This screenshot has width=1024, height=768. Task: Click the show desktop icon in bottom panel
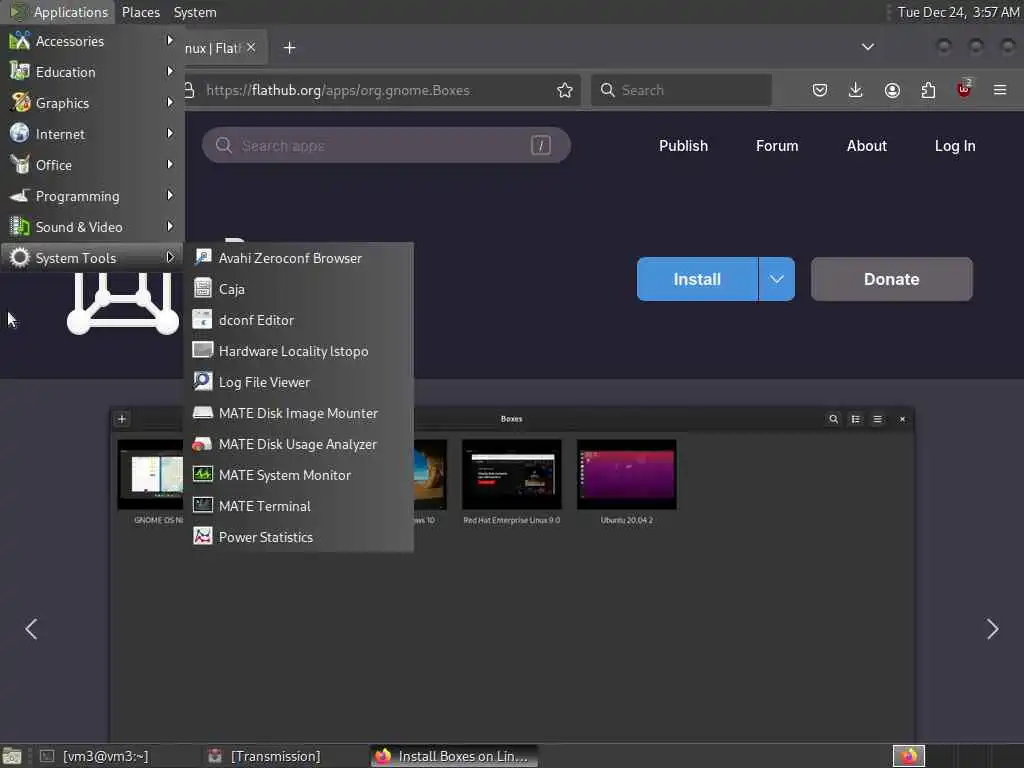[x=12, y=756]
